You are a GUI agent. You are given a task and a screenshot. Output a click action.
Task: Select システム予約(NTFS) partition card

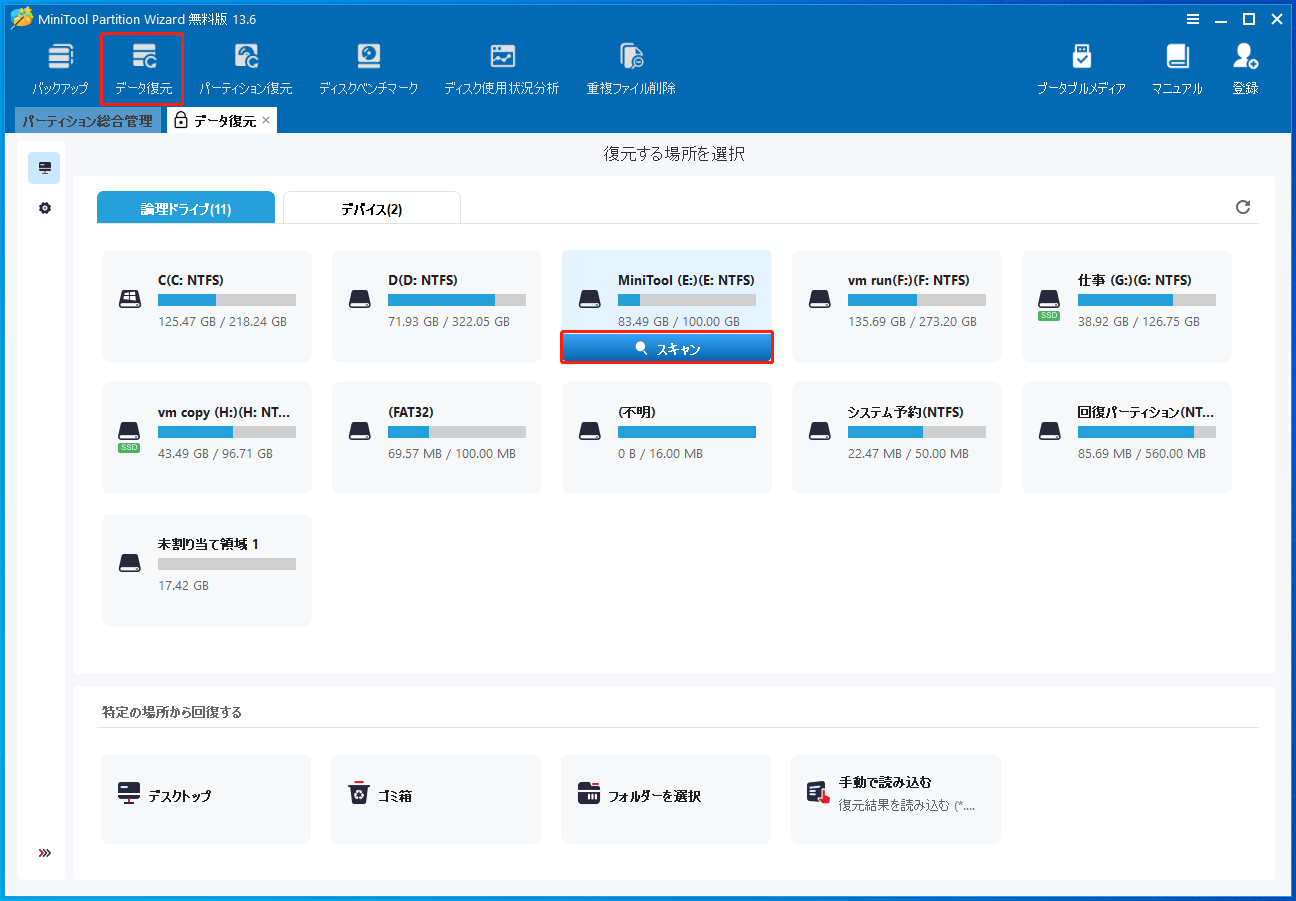coord(897,438)
